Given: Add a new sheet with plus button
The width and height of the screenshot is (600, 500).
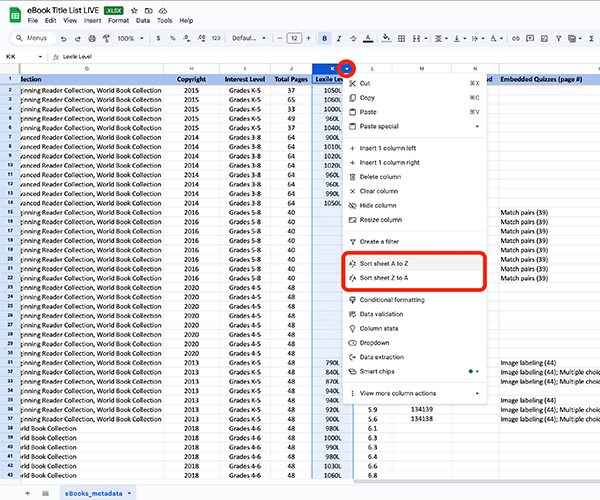Looking at the screenshot, I should [x=27, y=493].
